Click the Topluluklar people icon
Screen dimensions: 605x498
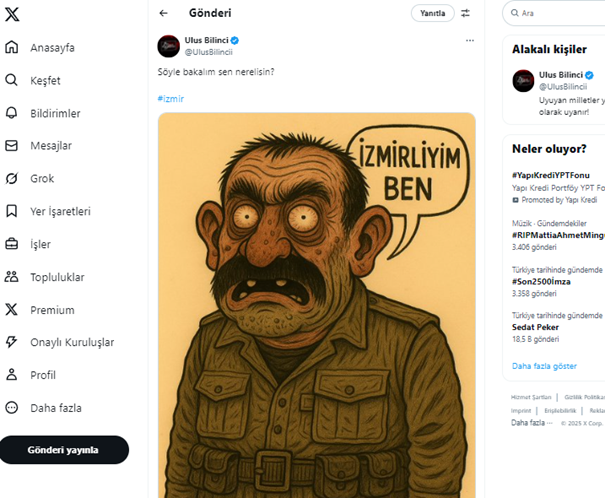pos(12,277)
